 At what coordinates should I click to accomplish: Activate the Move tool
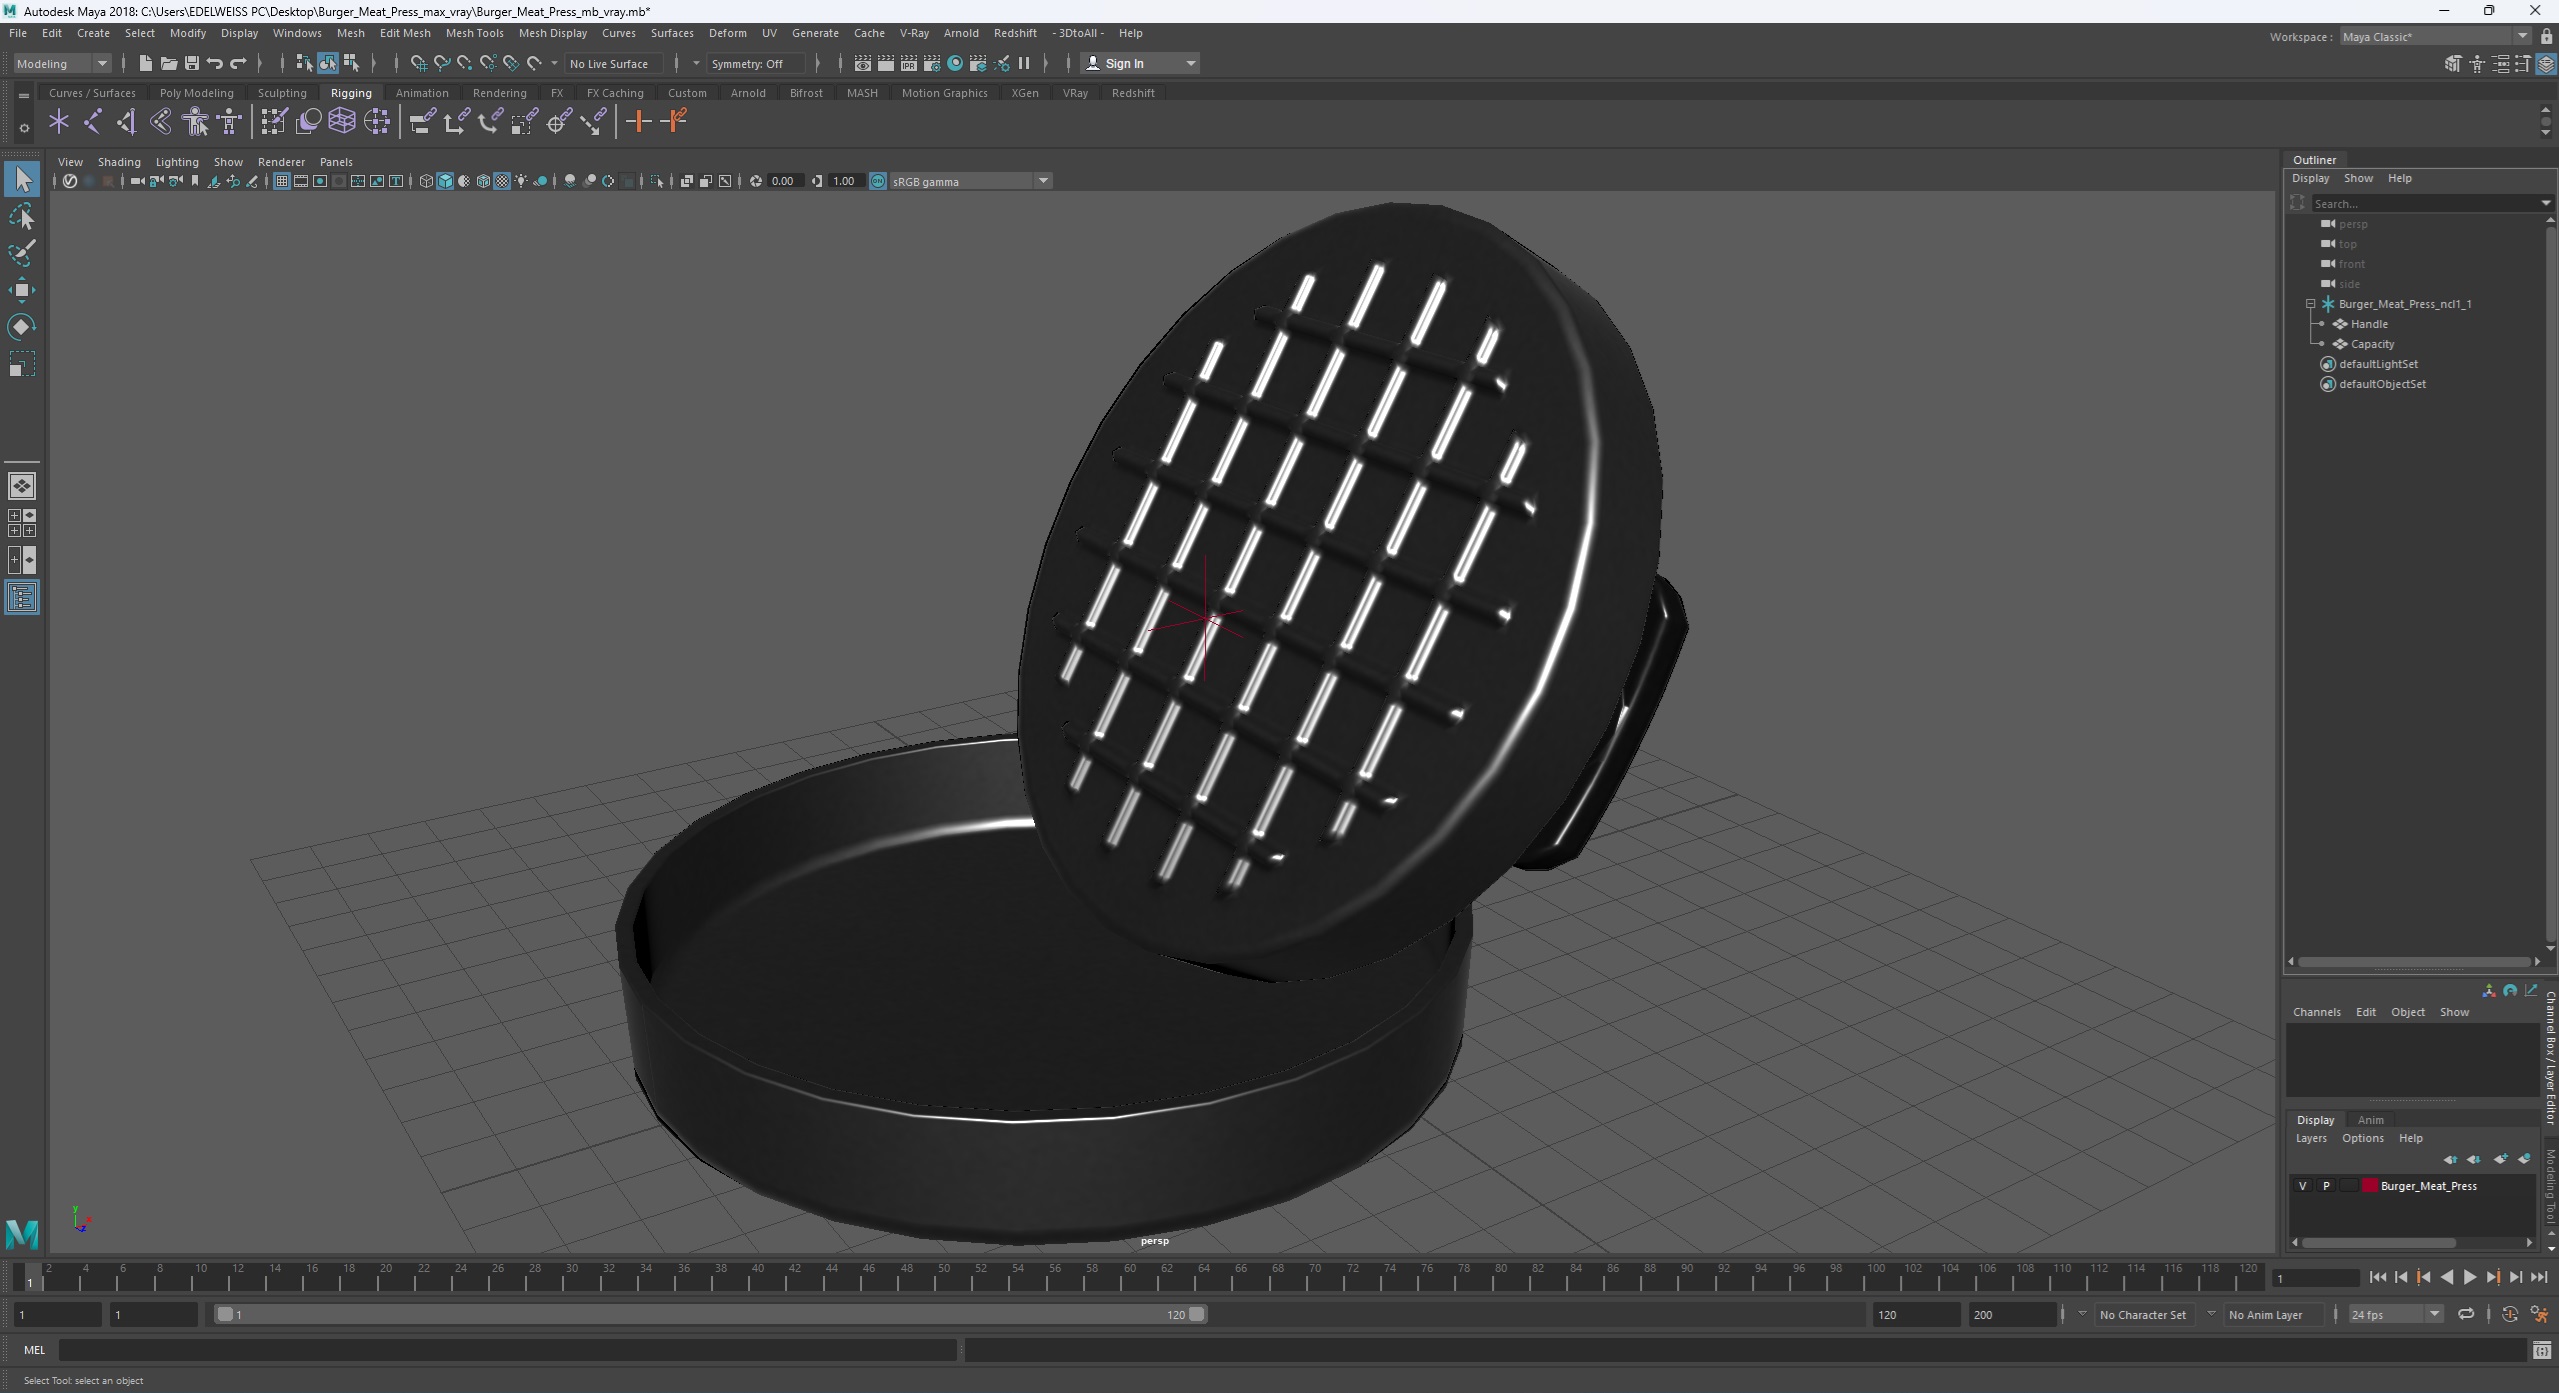click(22, 290)
